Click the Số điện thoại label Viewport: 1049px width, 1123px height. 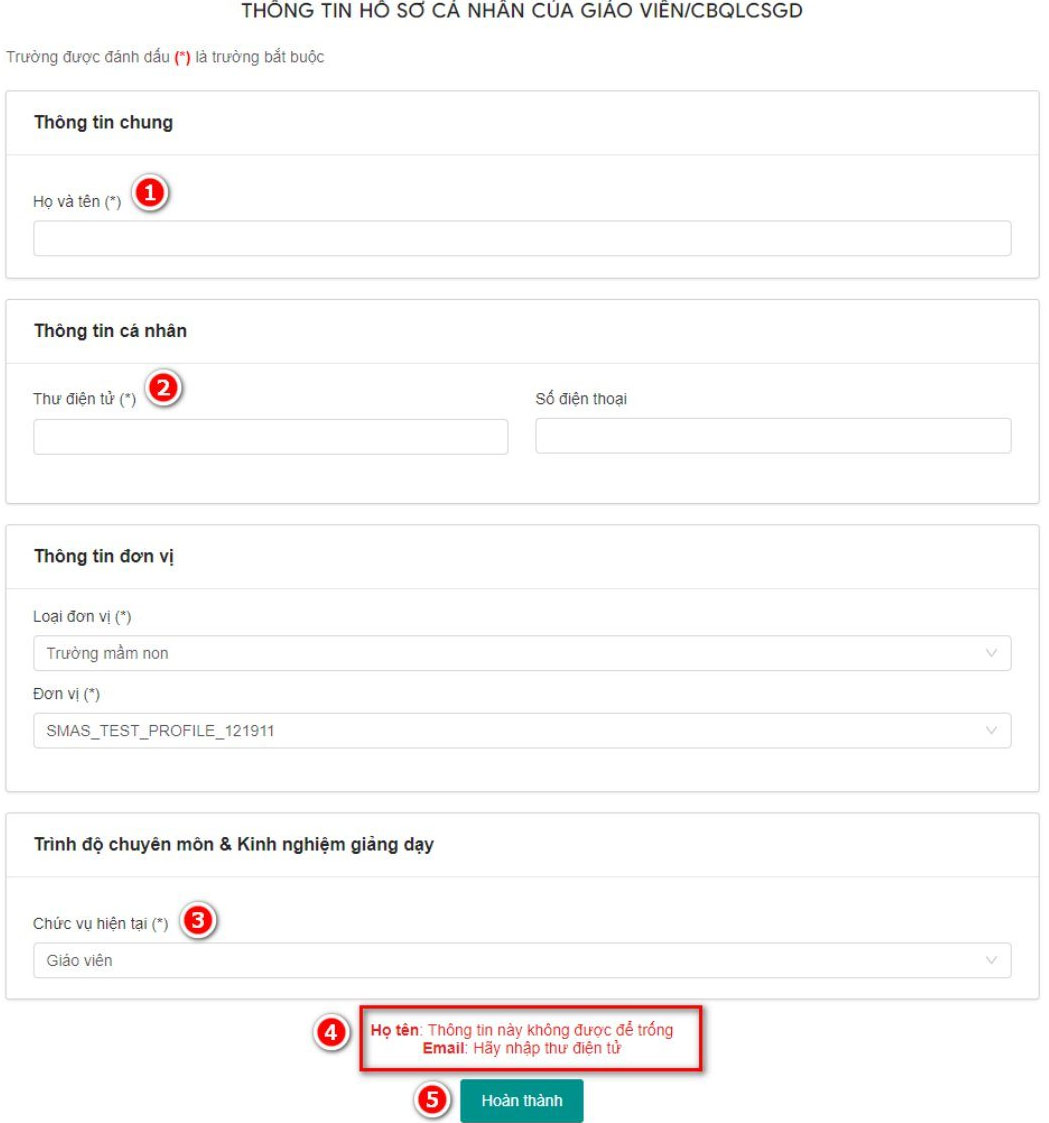[x=581, y=399]
